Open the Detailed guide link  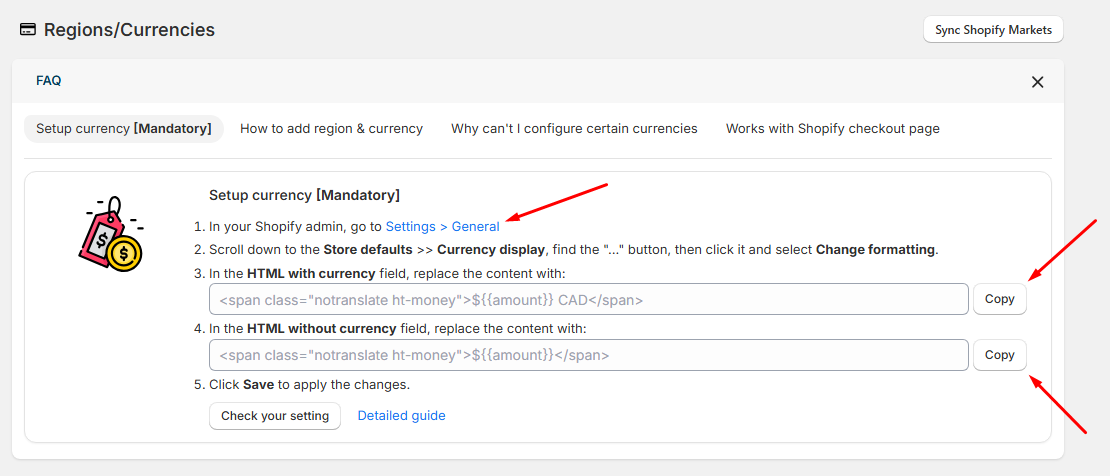(x=401, y=416)
